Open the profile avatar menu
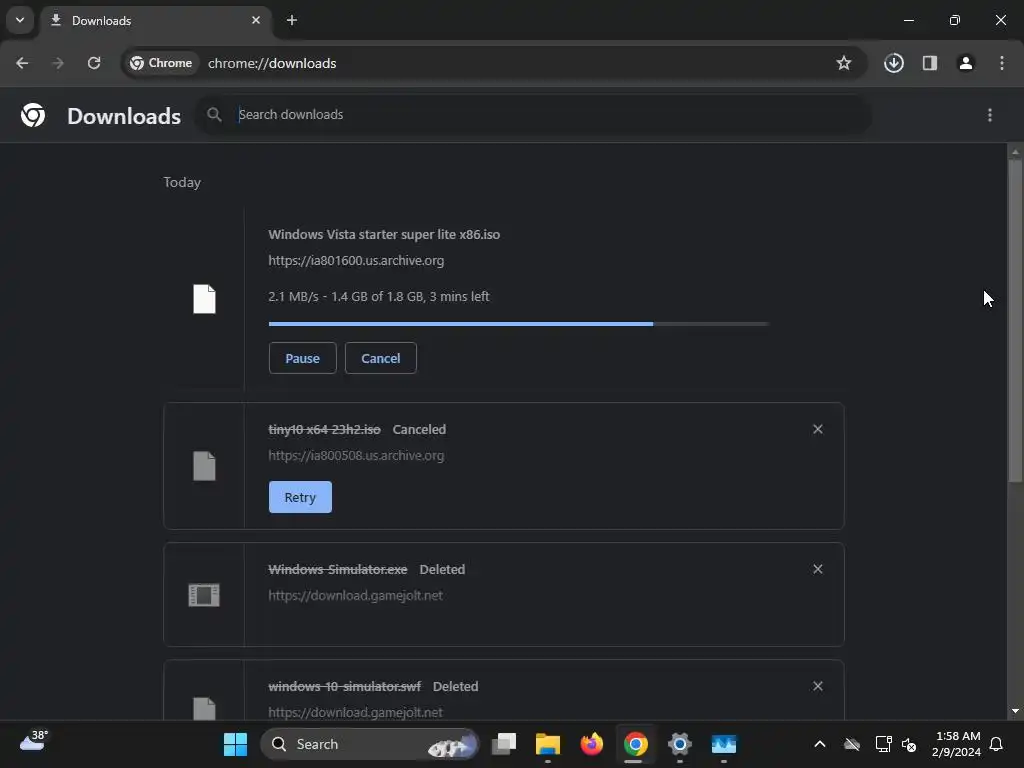Viewport: 1024px width, 768px height. (x=966, y=63)
